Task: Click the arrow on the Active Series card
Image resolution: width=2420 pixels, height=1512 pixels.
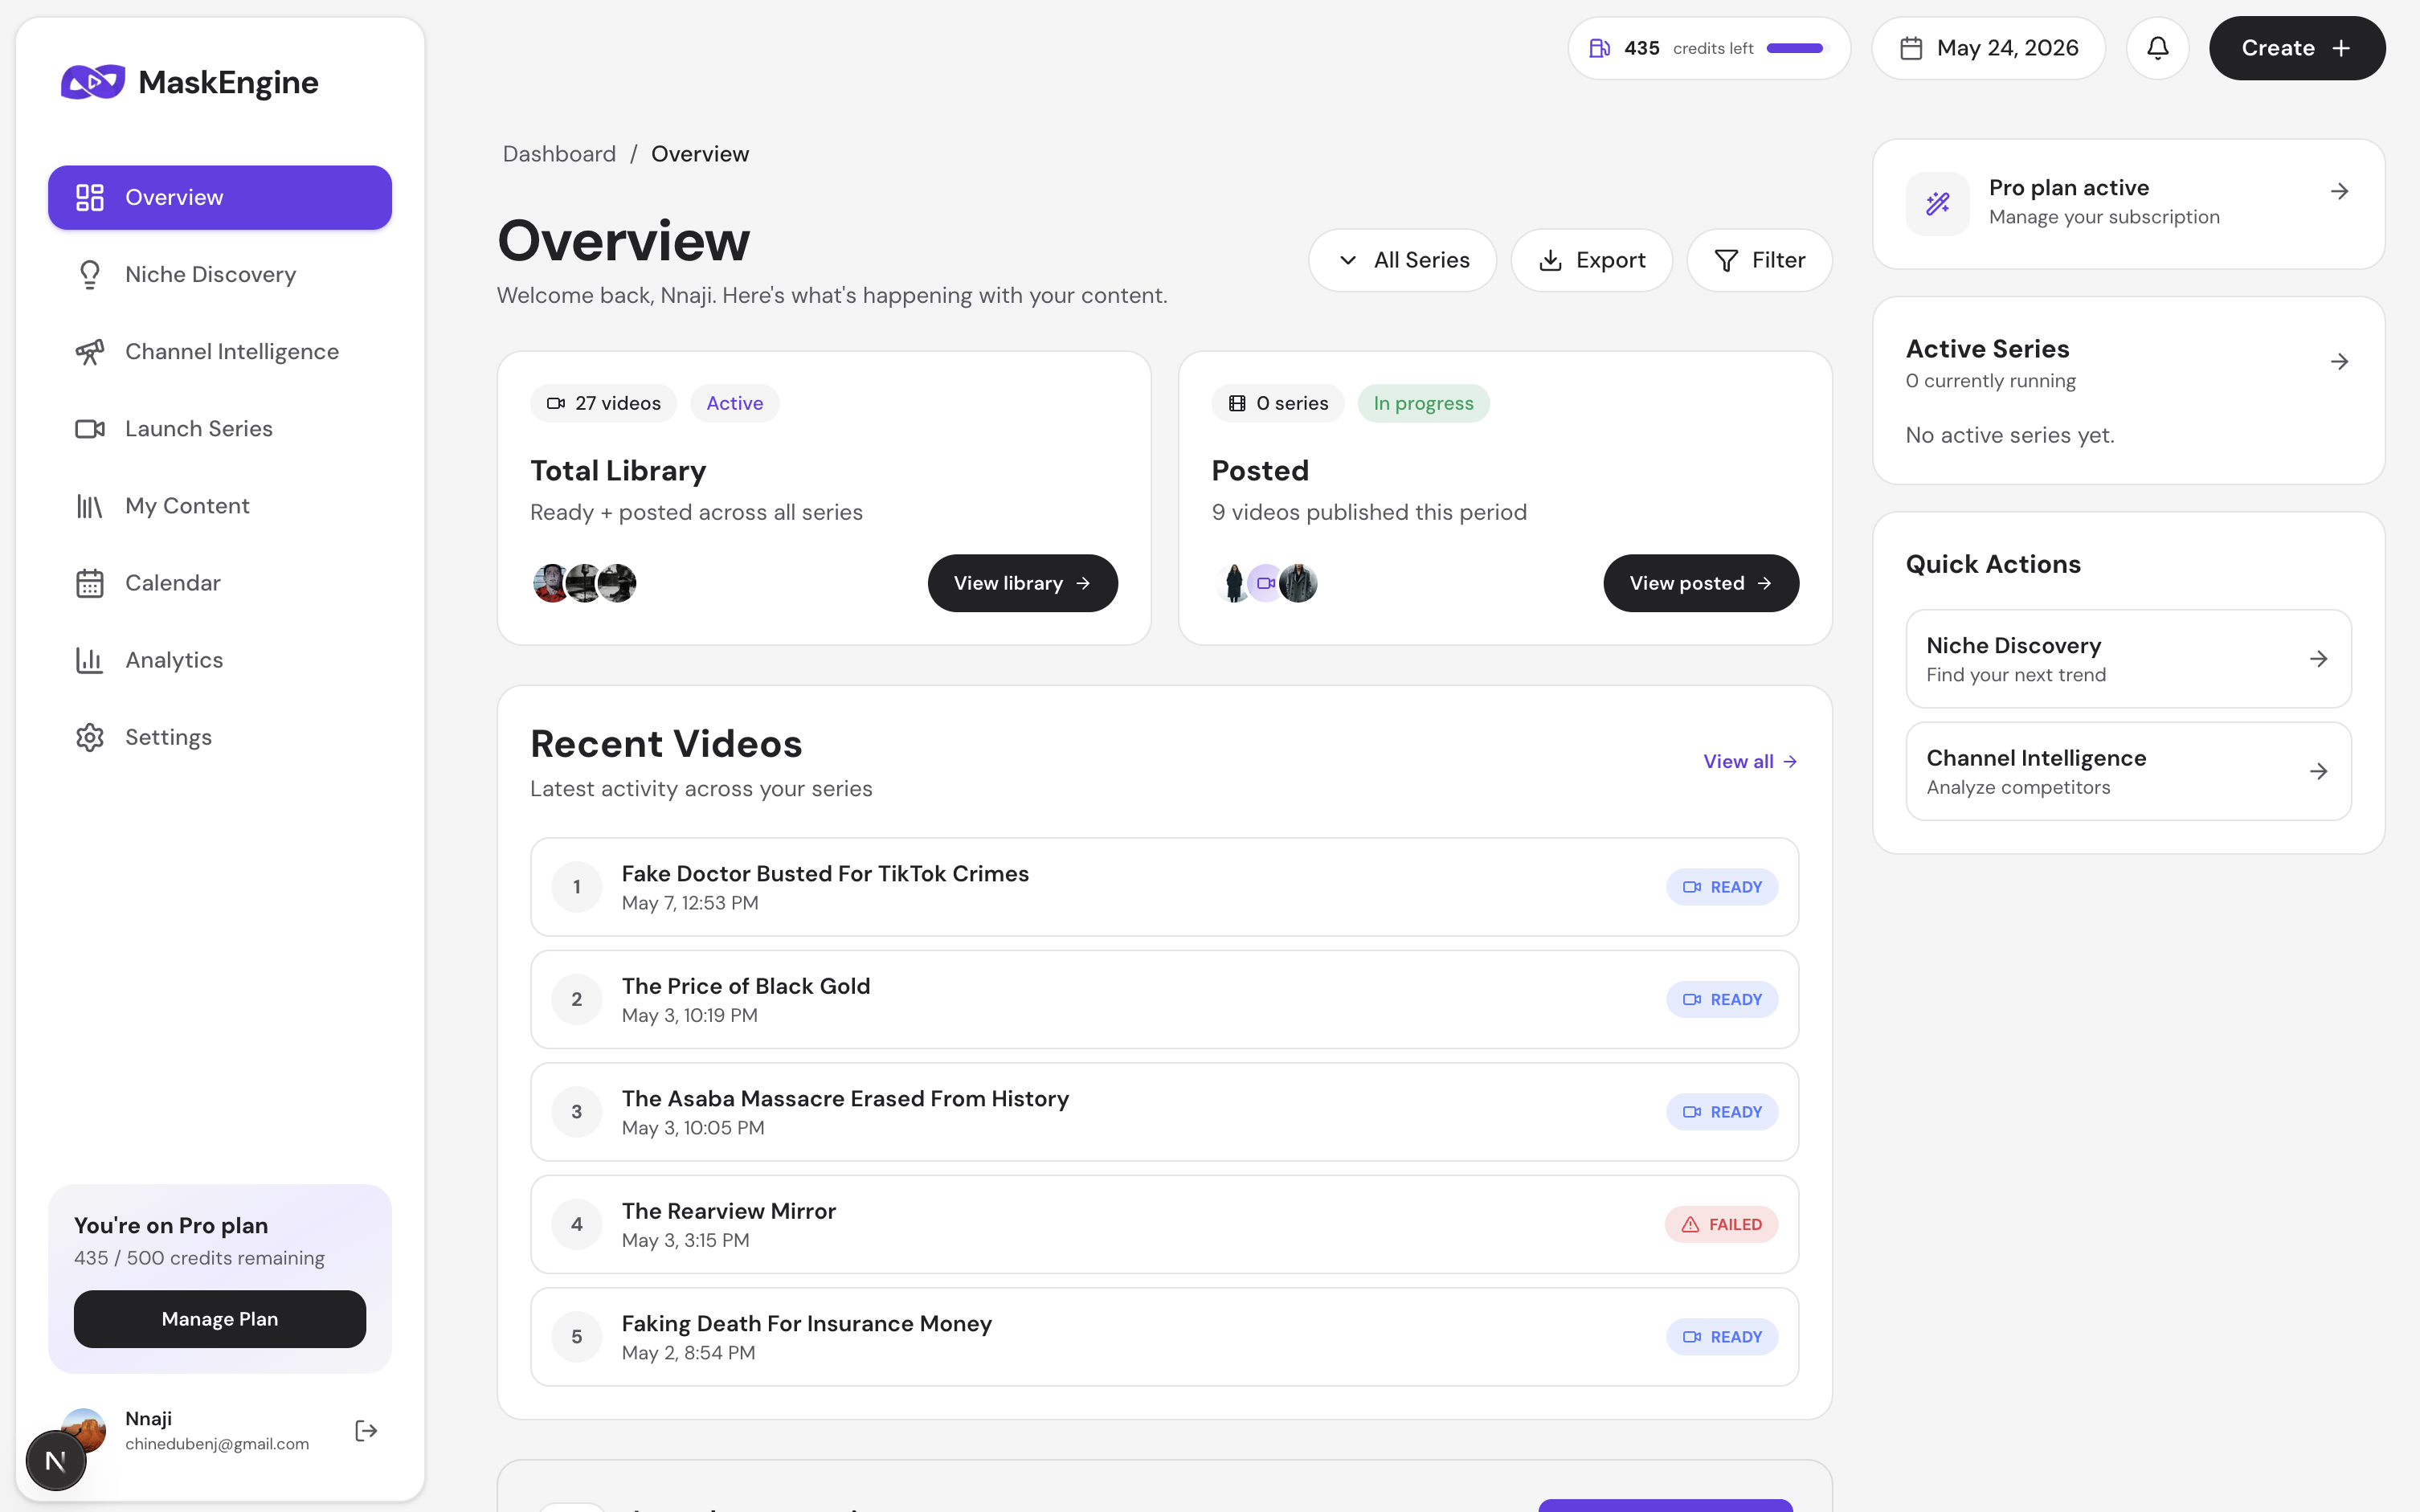Action: coord(2339,361)
